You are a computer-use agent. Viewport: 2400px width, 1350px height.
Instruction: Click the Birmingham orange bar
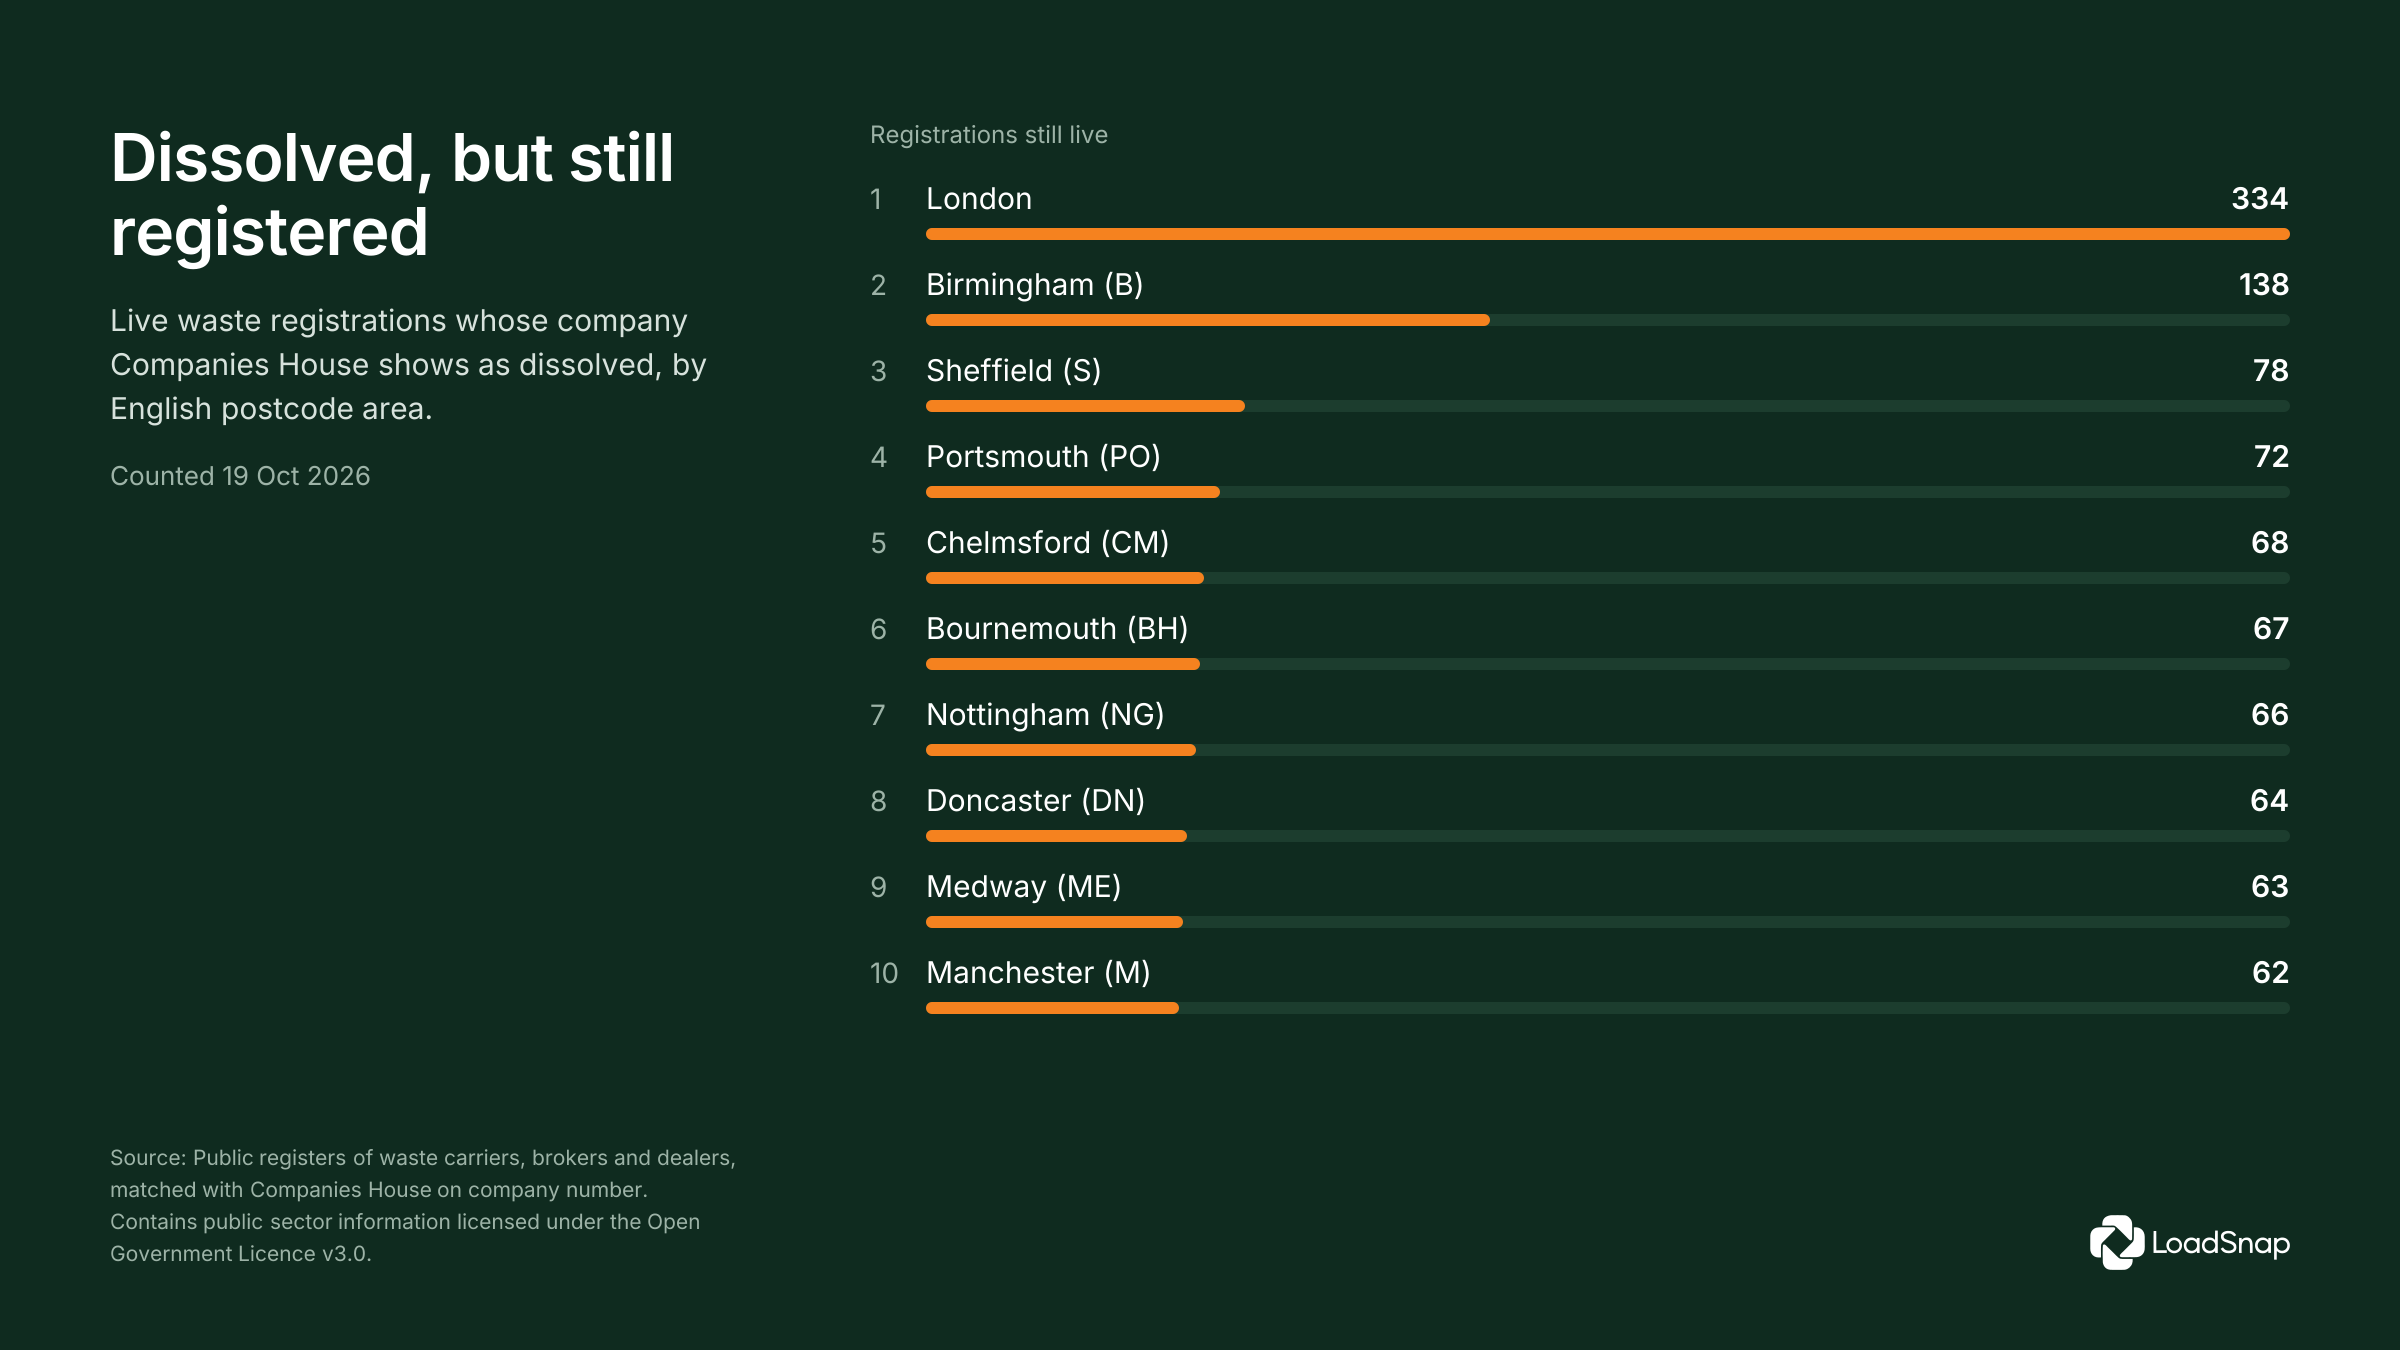[x=1208, y=320]
